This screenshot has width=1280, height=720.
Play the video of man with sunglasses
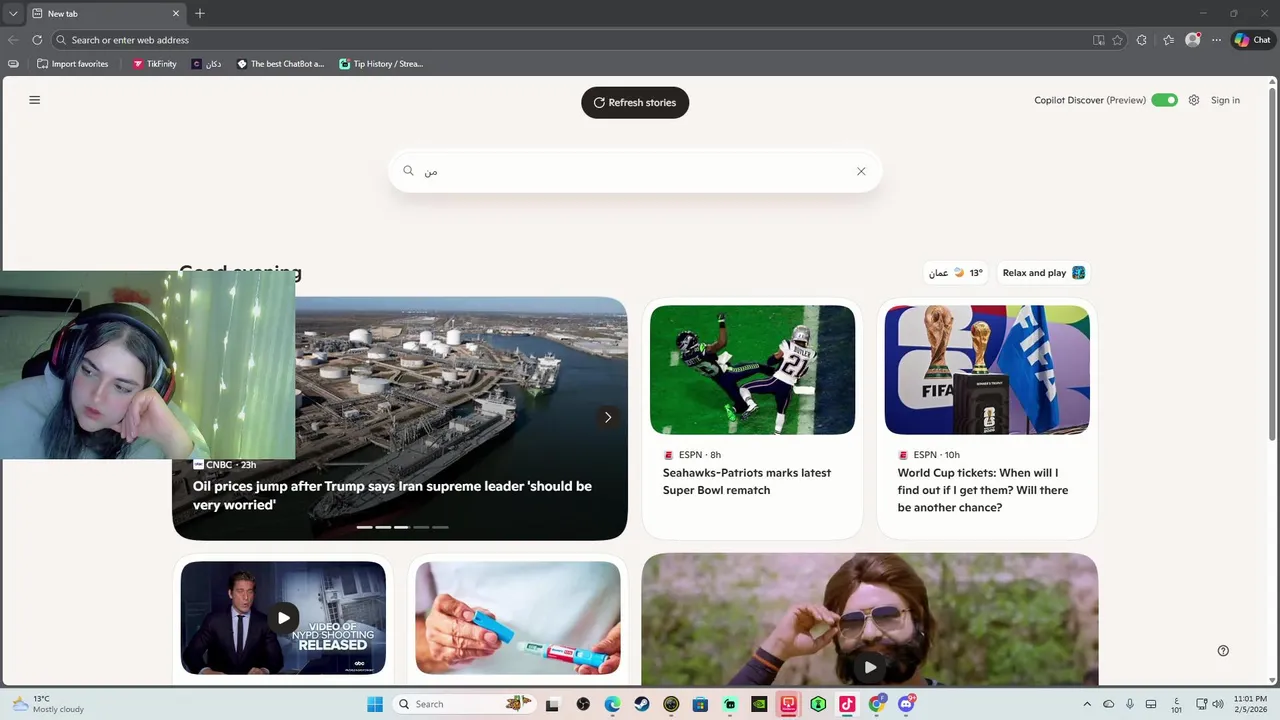(x=870, y=667)
